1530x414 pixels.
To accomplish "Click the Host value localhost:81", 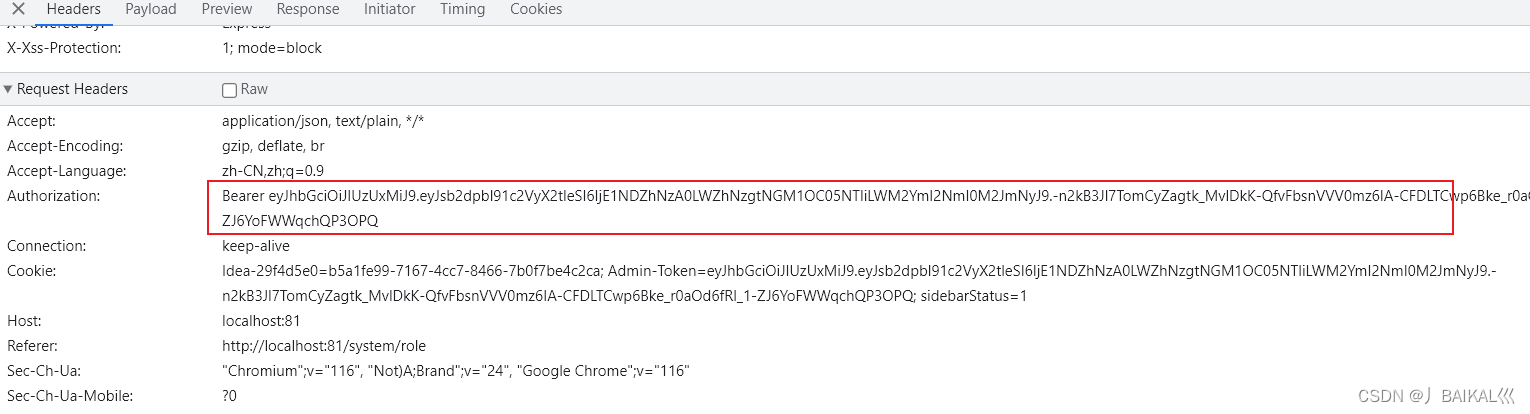I will (261, 321).
